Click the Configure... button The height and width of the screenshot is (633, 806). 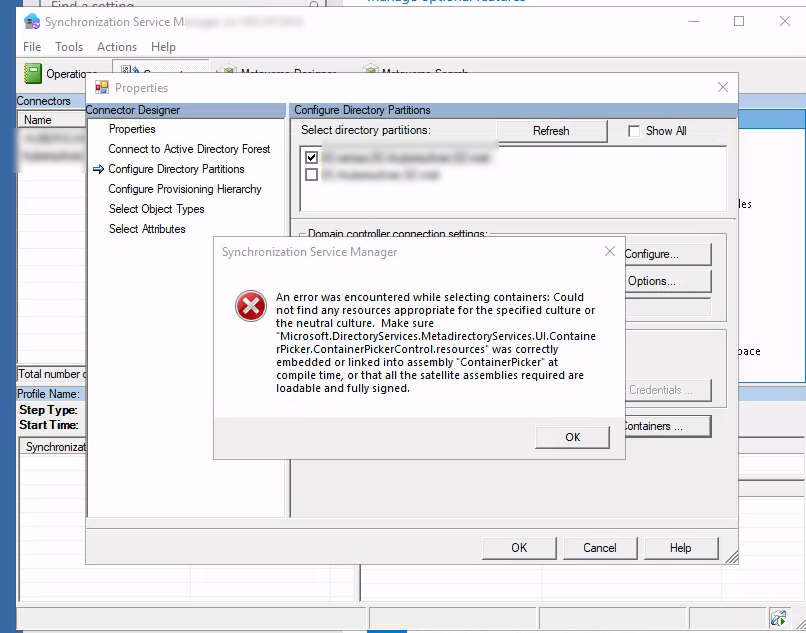click(x=667, y=254)
